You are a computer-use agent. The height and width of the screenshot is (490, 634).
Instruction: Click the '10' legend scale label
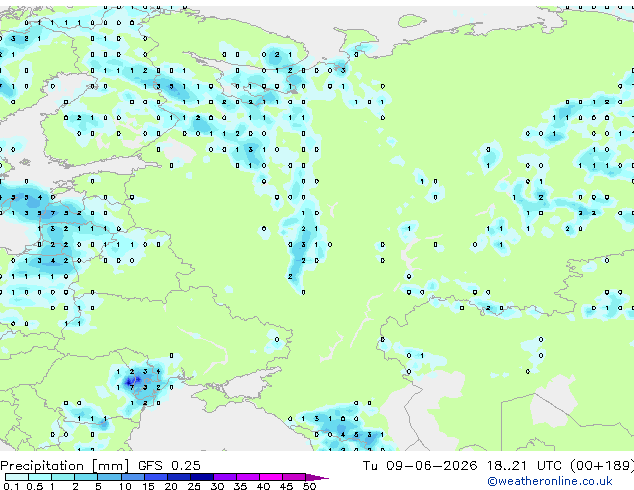pyautogui.click(x=125, y=486)
